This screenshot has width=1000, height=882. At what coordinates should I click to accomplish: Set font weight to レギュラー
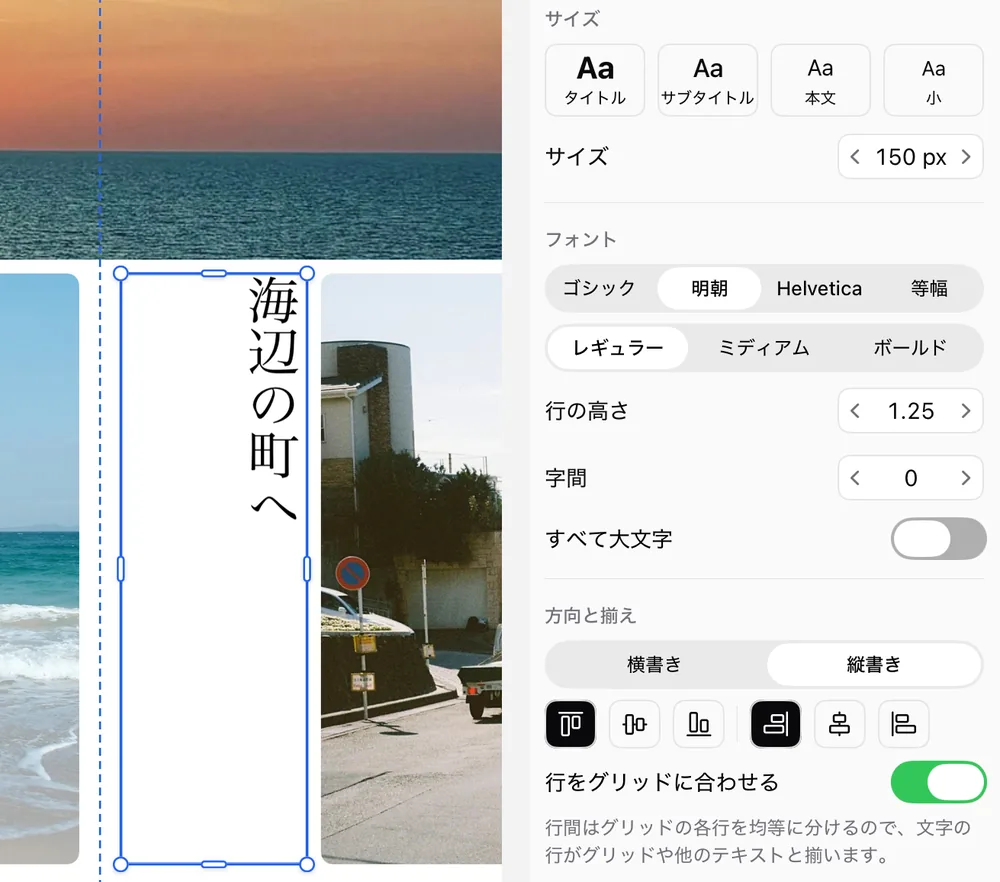coord(617,348)
